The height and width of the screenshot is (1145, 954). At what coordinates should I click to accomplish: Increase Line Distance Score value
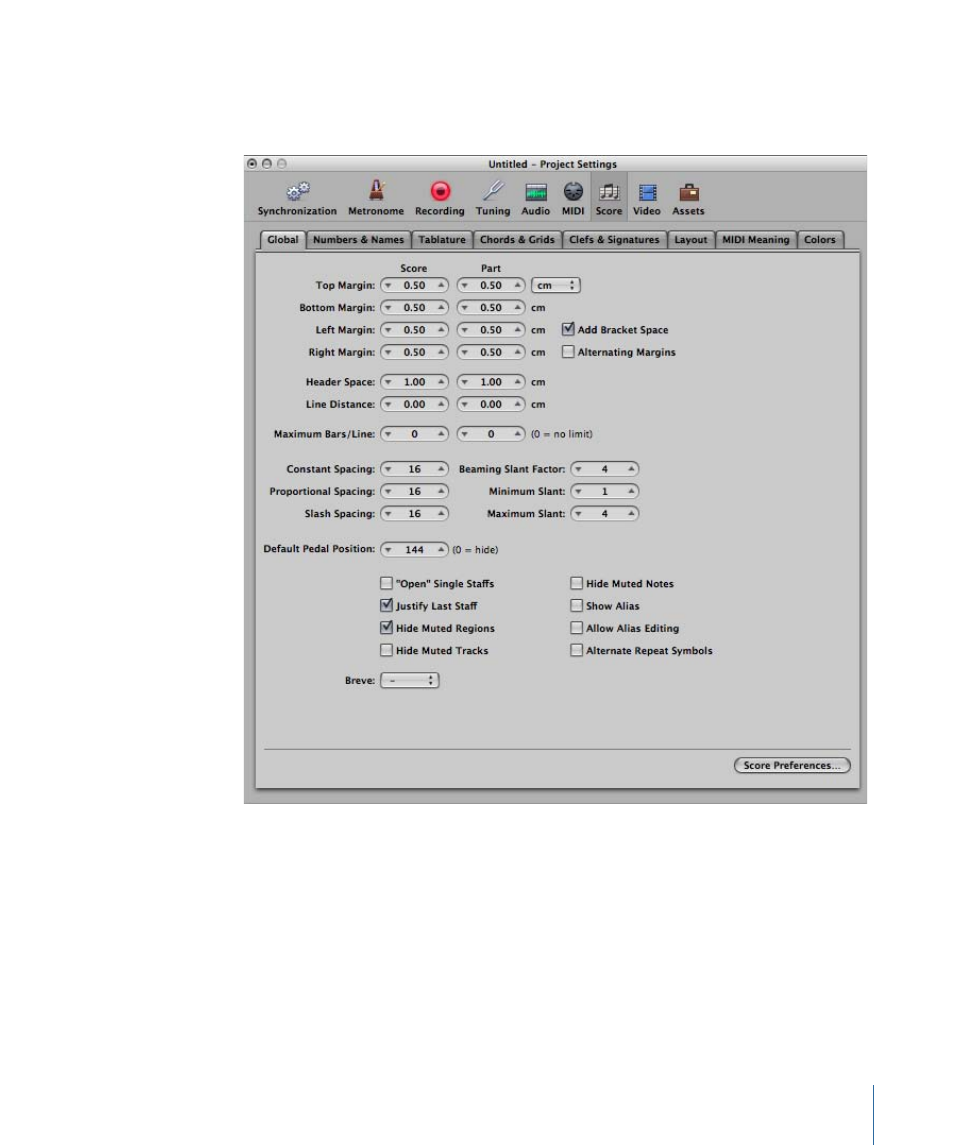click(441, 404)
